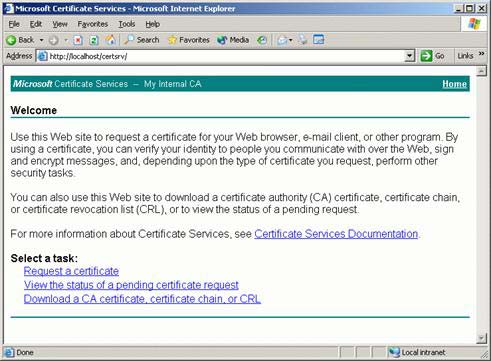Open the View menu
Image resolution: width=491 pixels, height=361 pixels.
[60, 24]
